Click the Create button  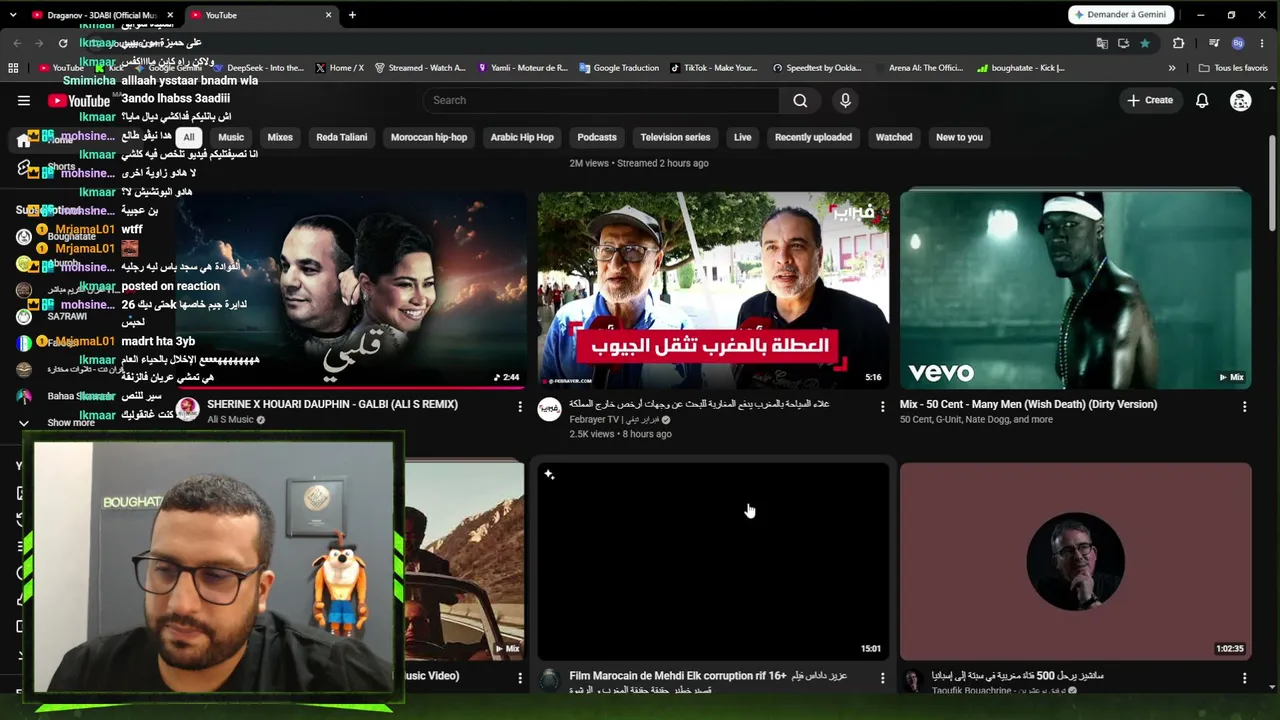tap(1150, 100)
